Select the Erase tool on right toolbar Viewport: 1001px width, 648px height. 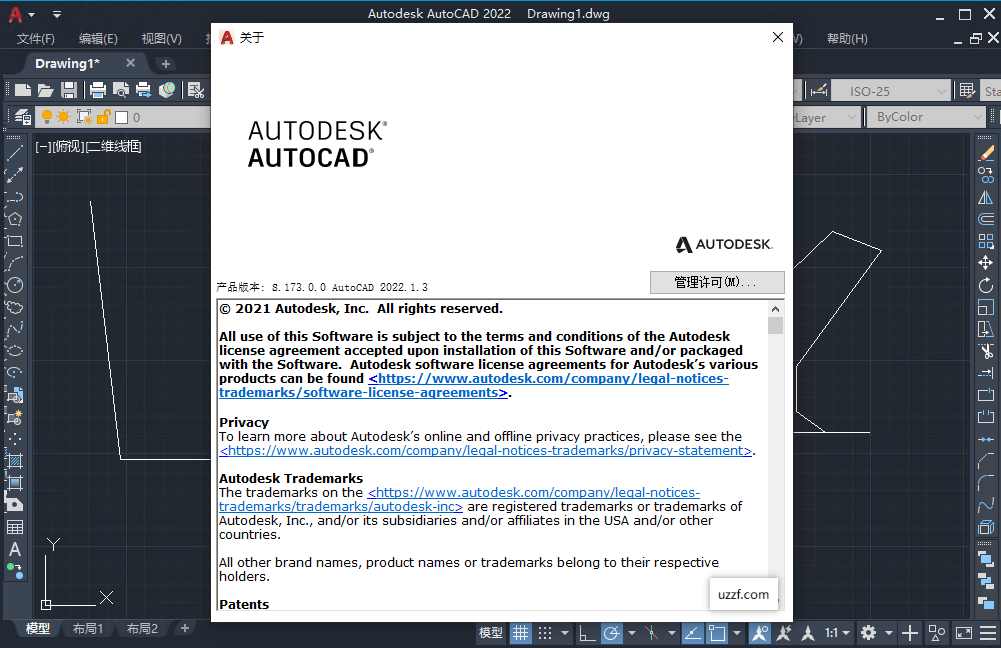pyautogui.click(x=986, y=153)
